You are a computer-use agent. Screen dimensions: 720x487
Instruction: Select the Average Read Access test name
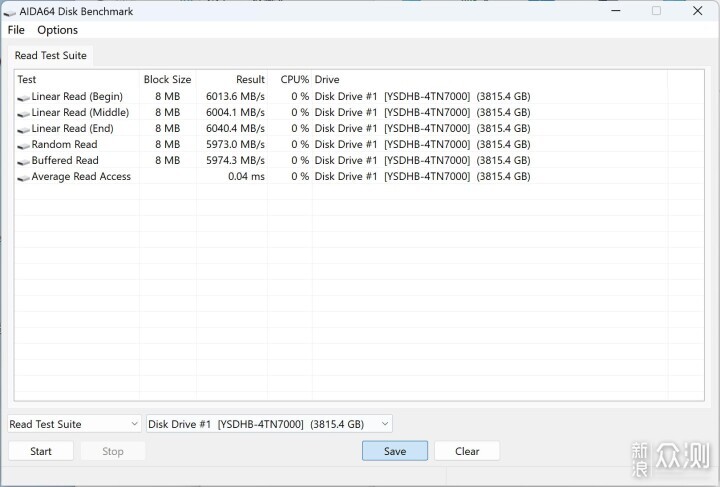pyautogui.click(x=81, y=177)
